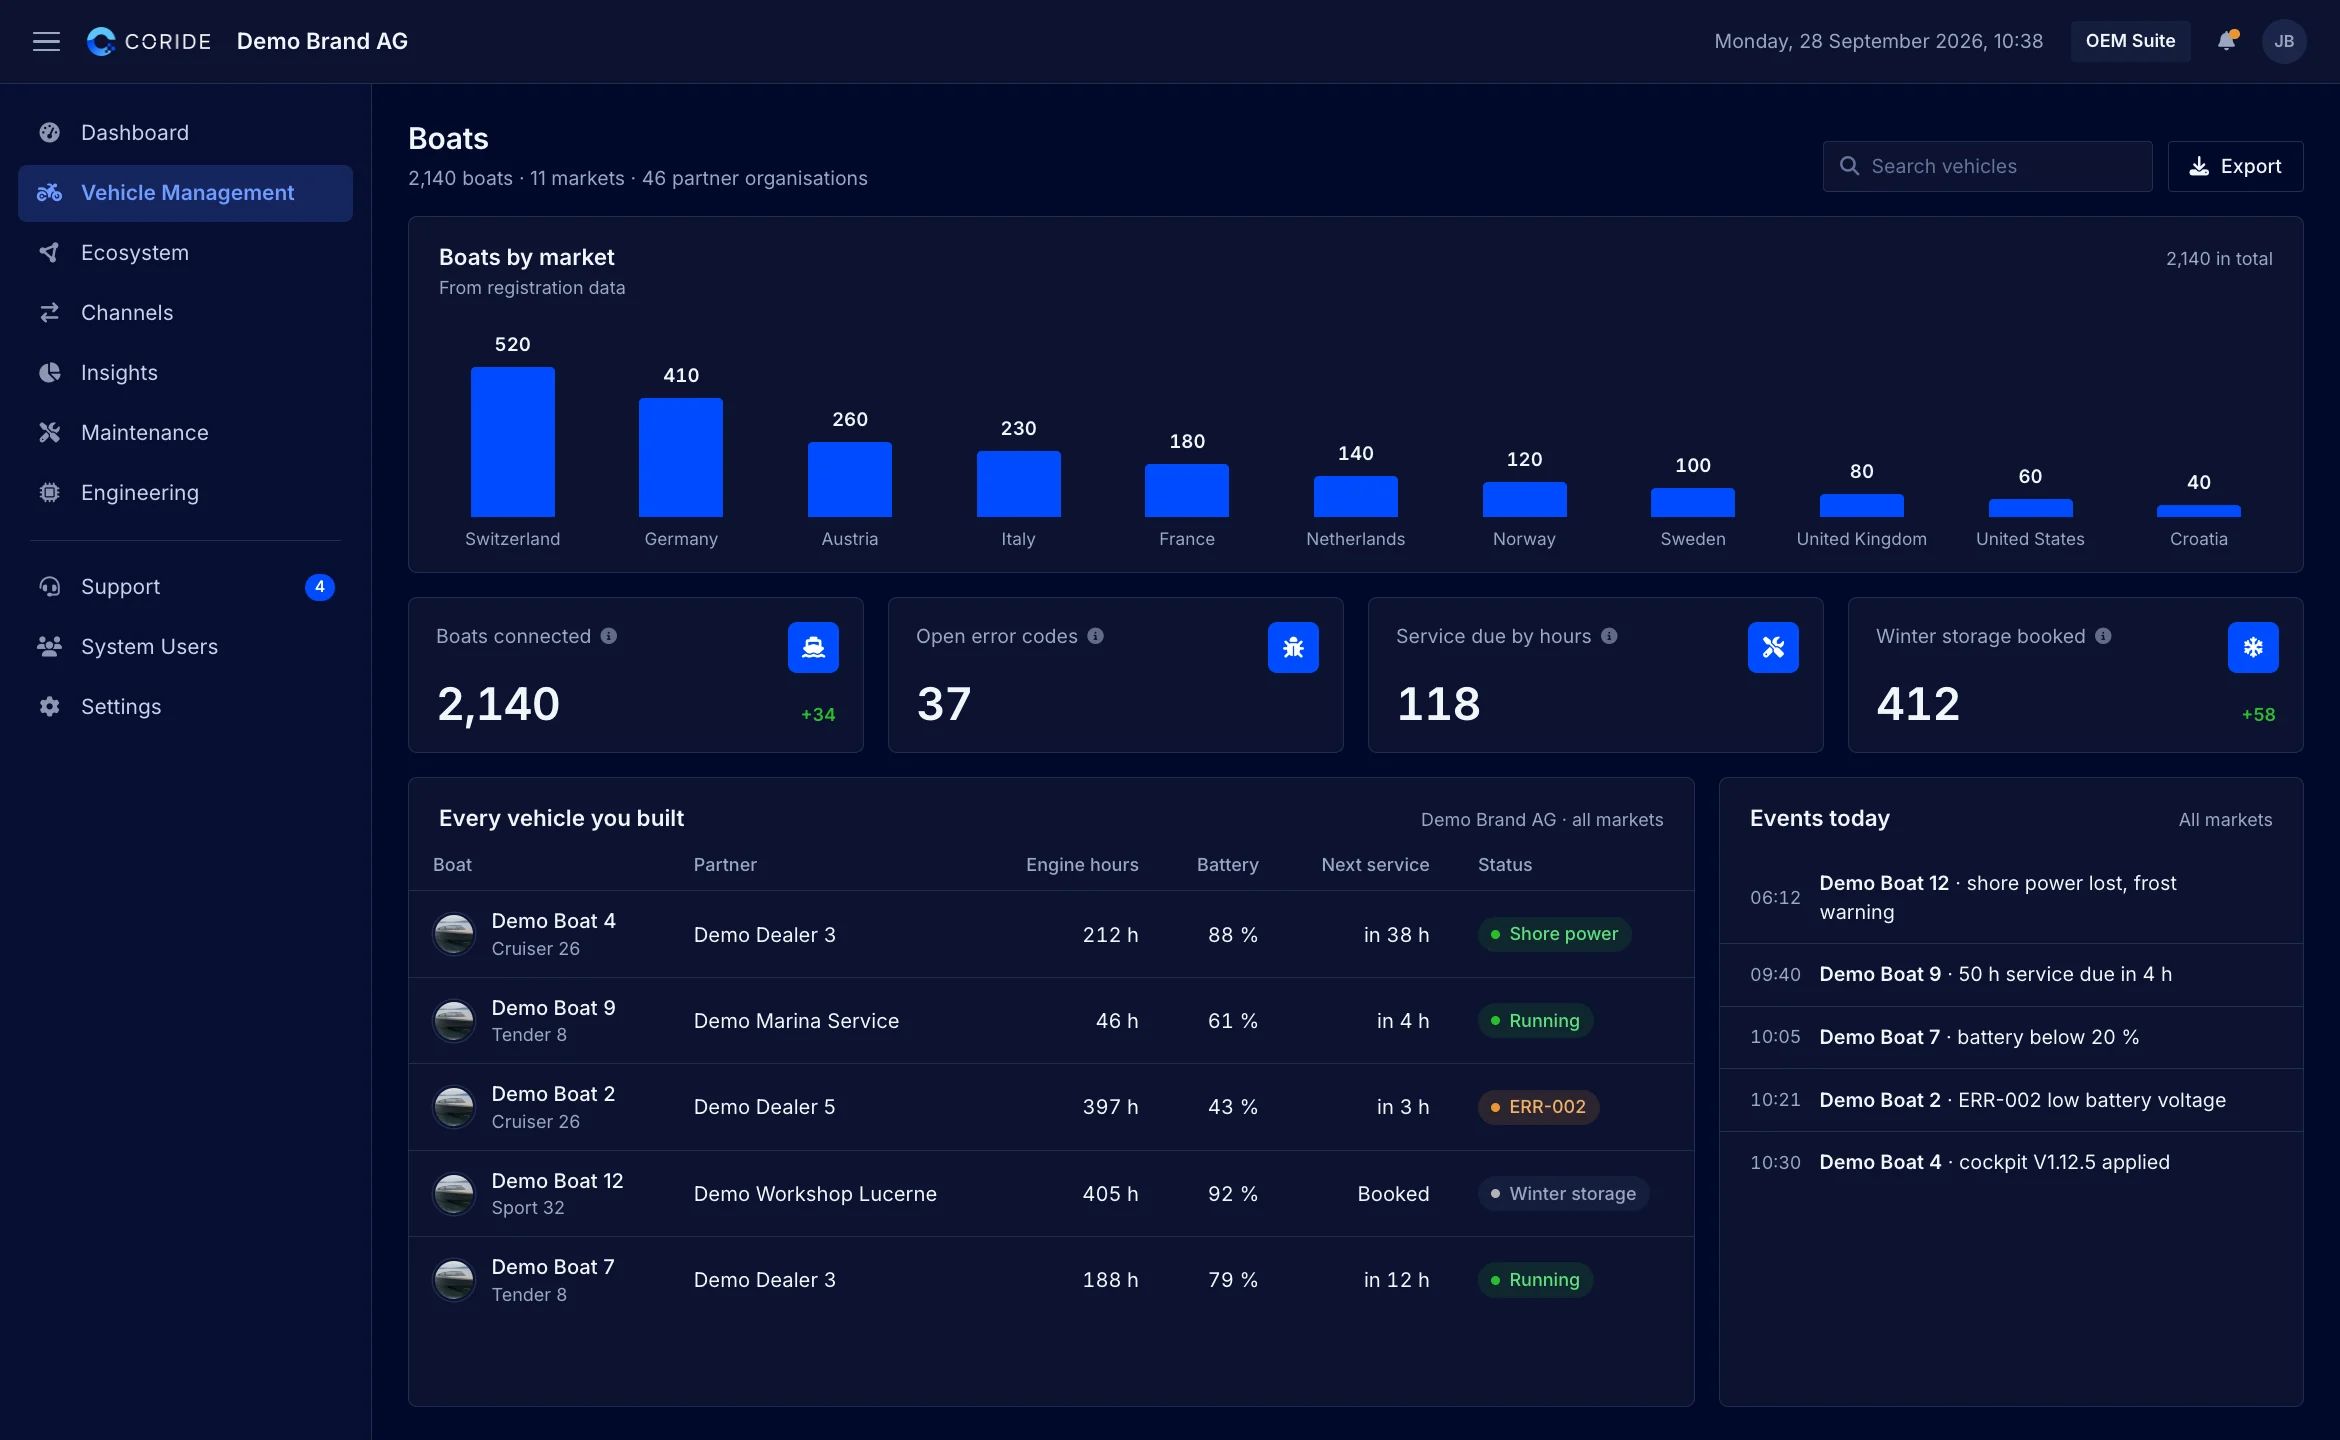Show info for Winter storage booked
This screenshot has width=2340, height=1440.
[x=2103, y=636]
